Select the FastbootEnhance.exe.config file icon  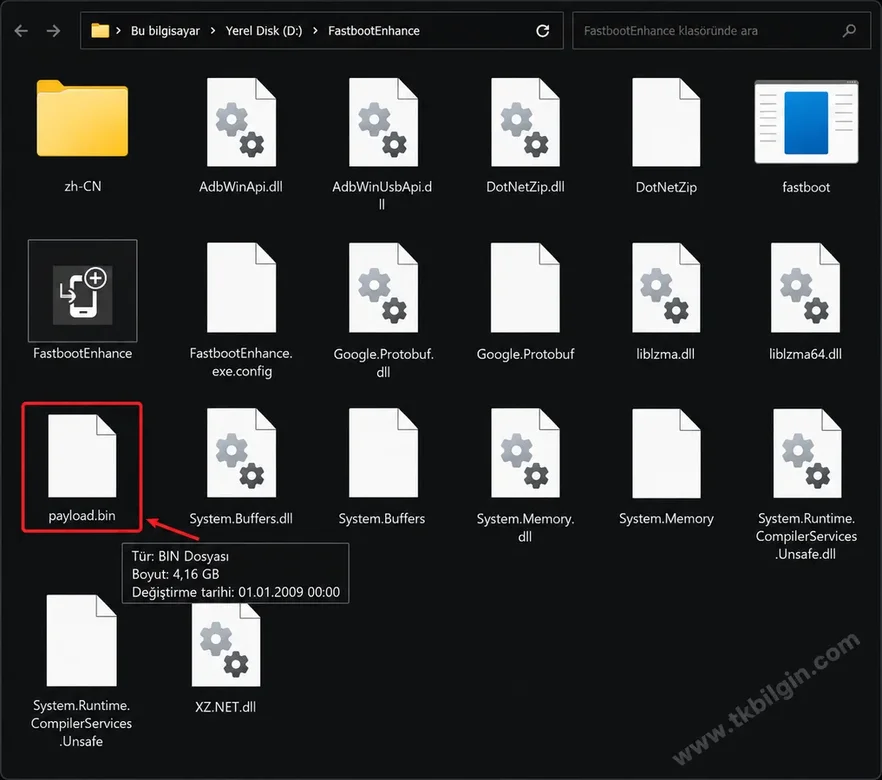(241, 287)
